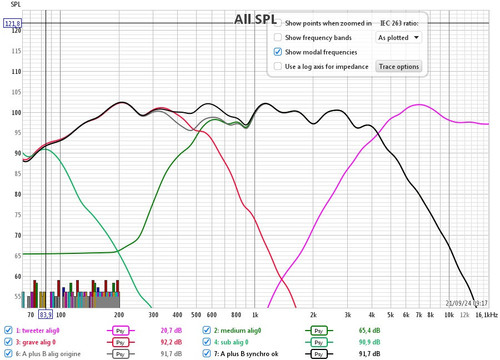Click the 92,2 dB grave readout

[x=171, y=342]
